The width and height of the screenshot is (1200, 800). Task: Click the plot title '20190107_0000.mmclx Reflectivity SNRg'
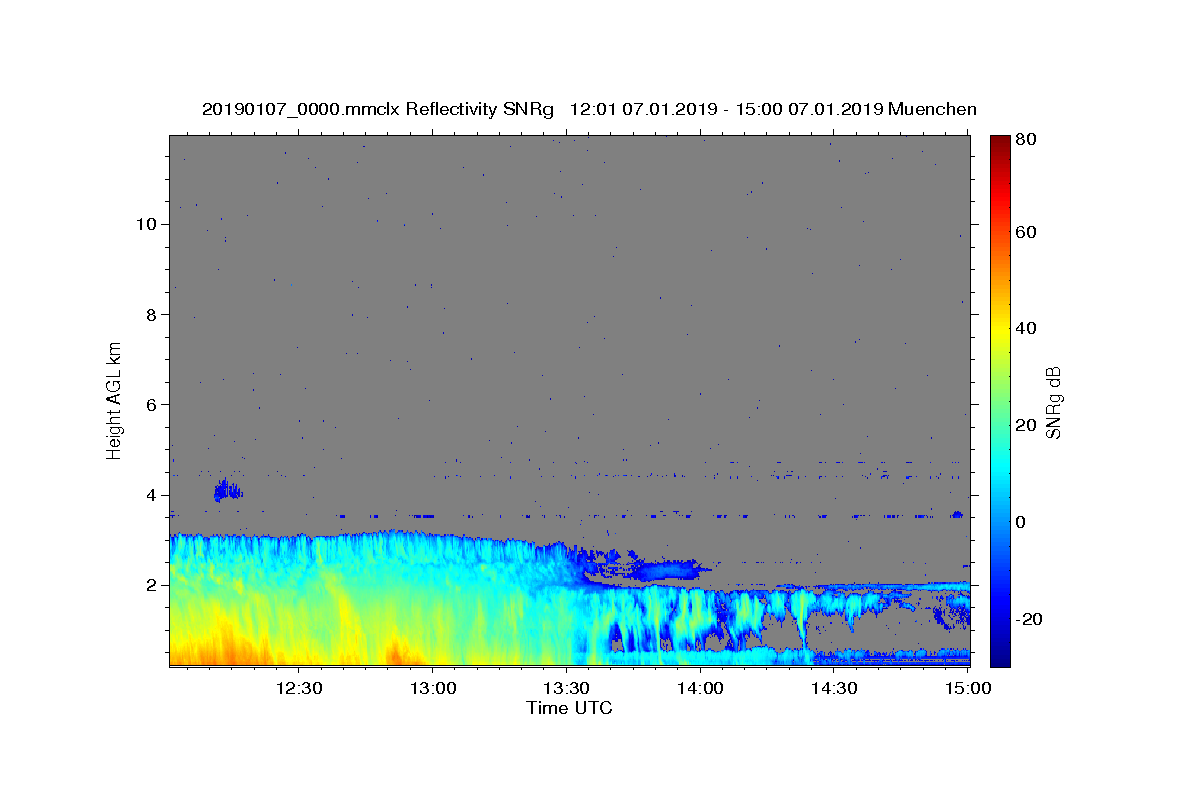(x=377, y=110)
